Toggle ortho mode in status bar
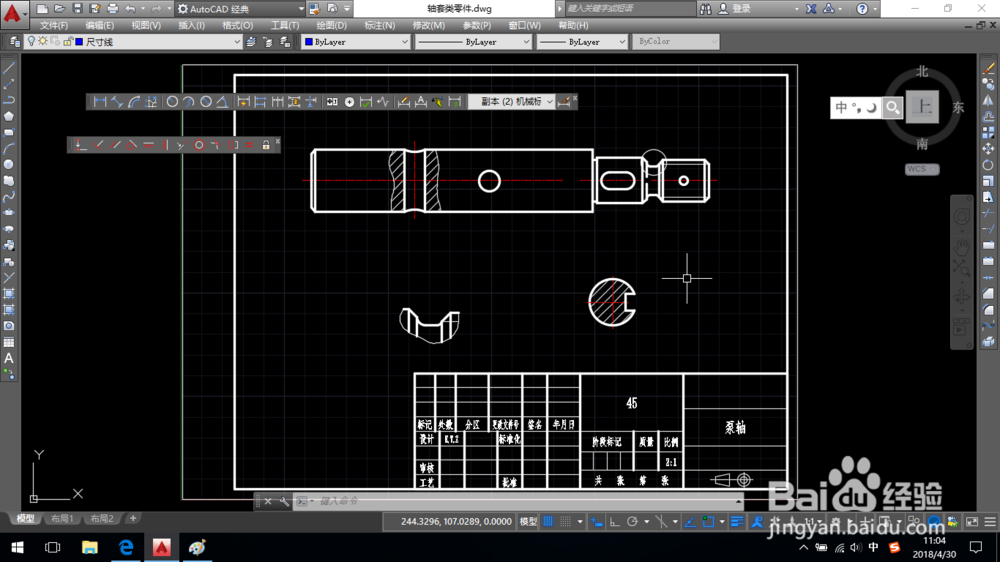 [x=614, y=522]
